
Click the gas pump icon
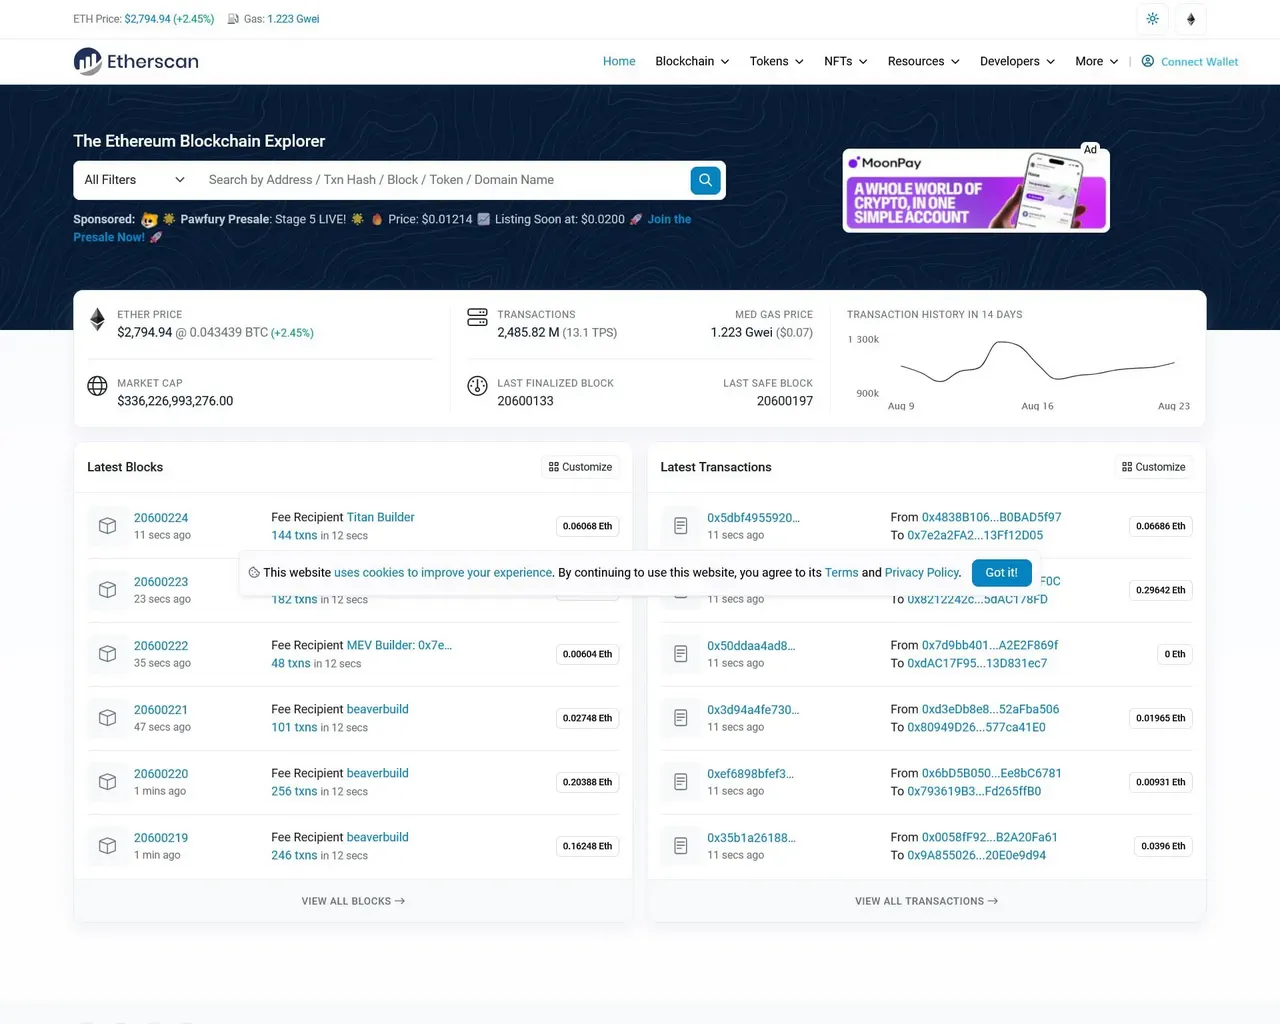click(x=233, y=19)
